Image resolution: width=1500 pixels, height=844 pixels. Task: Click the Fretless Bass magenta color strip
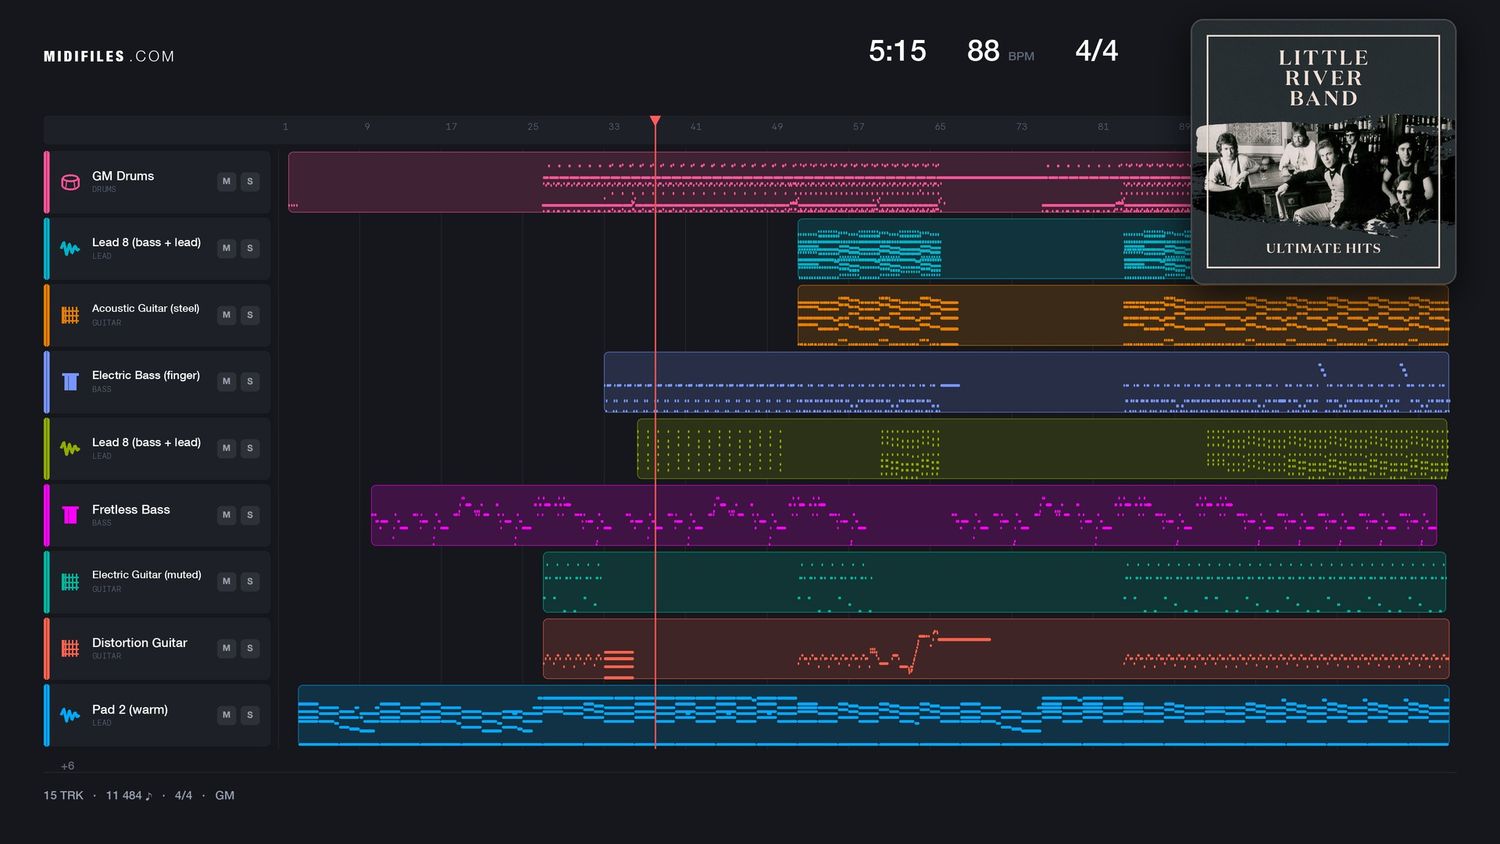tap(46, 515)
